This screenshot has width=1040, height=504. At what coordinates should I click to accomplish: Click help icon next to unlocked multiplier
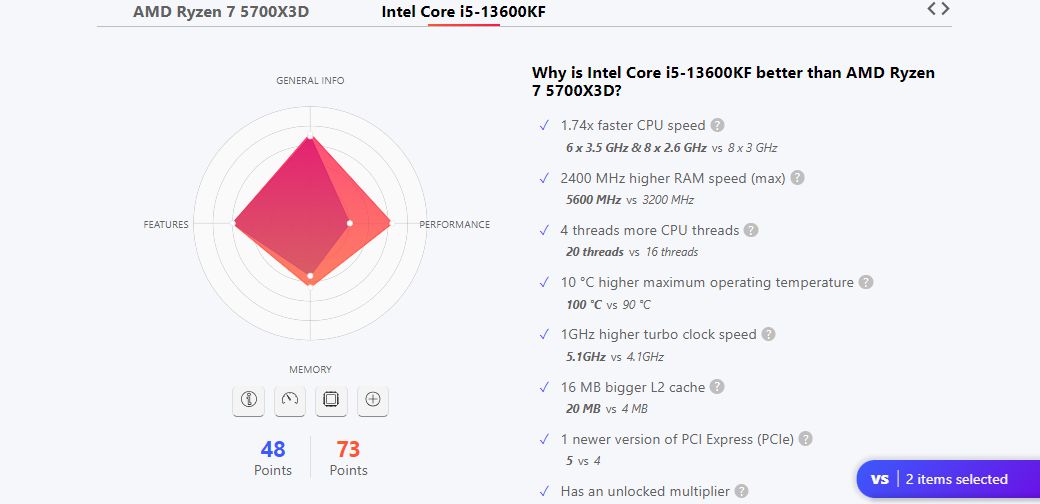(x=742, y=491)
